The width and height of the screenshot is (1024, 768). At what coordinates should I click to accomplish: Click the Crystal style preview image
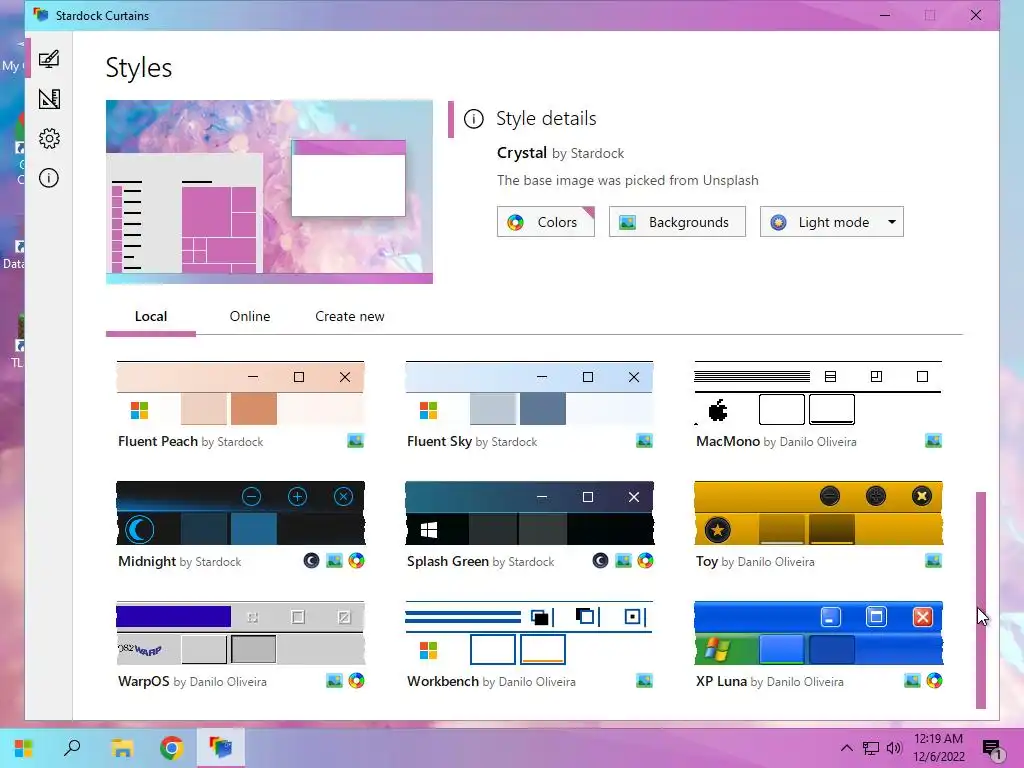tap(269, 192)
